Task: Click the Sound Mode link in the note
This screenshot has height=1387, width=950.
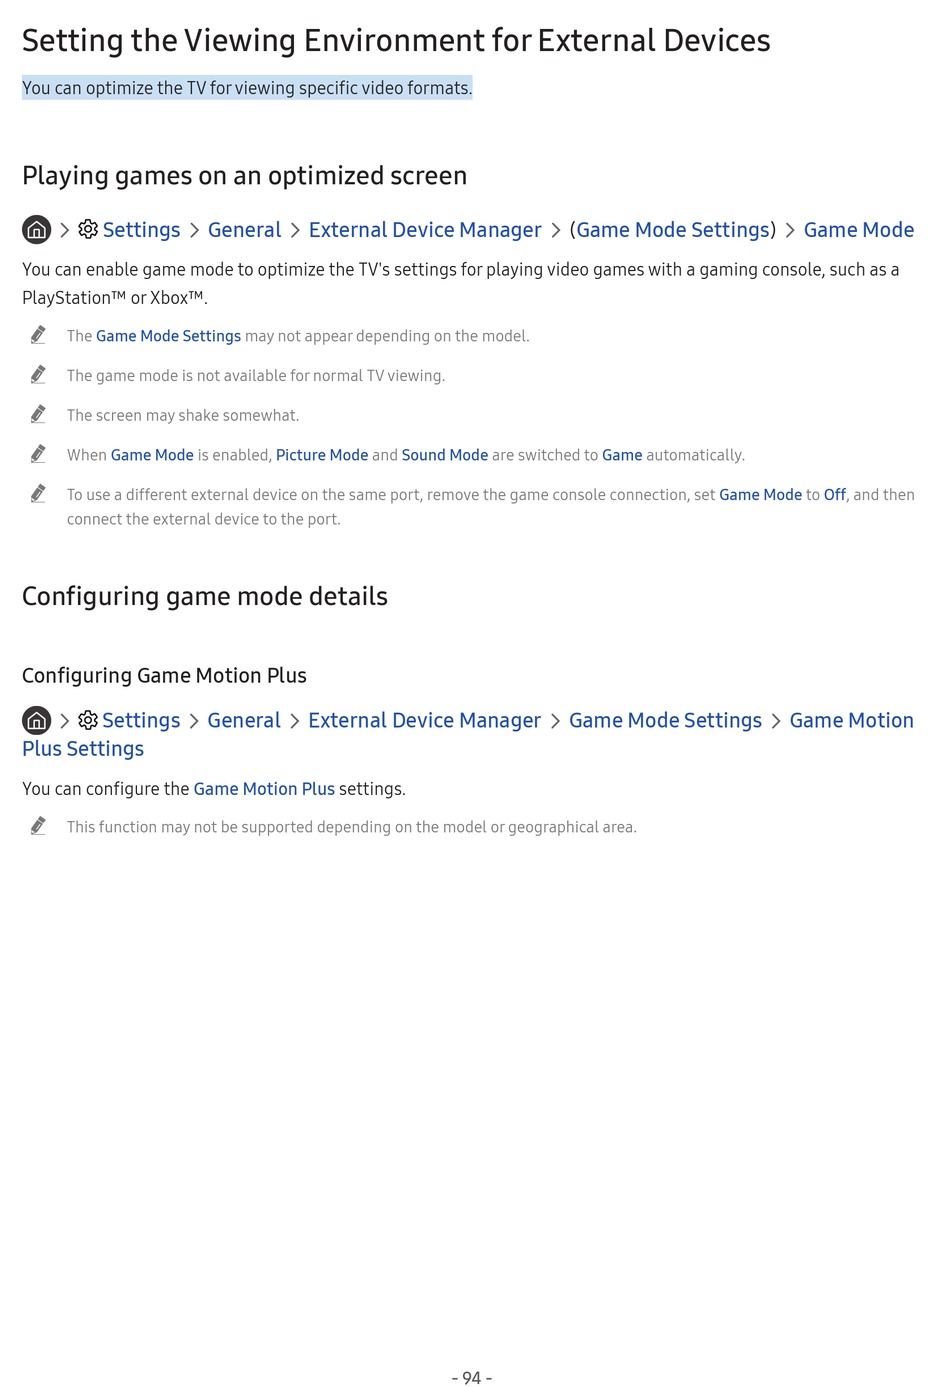Action: coord(445,455)
